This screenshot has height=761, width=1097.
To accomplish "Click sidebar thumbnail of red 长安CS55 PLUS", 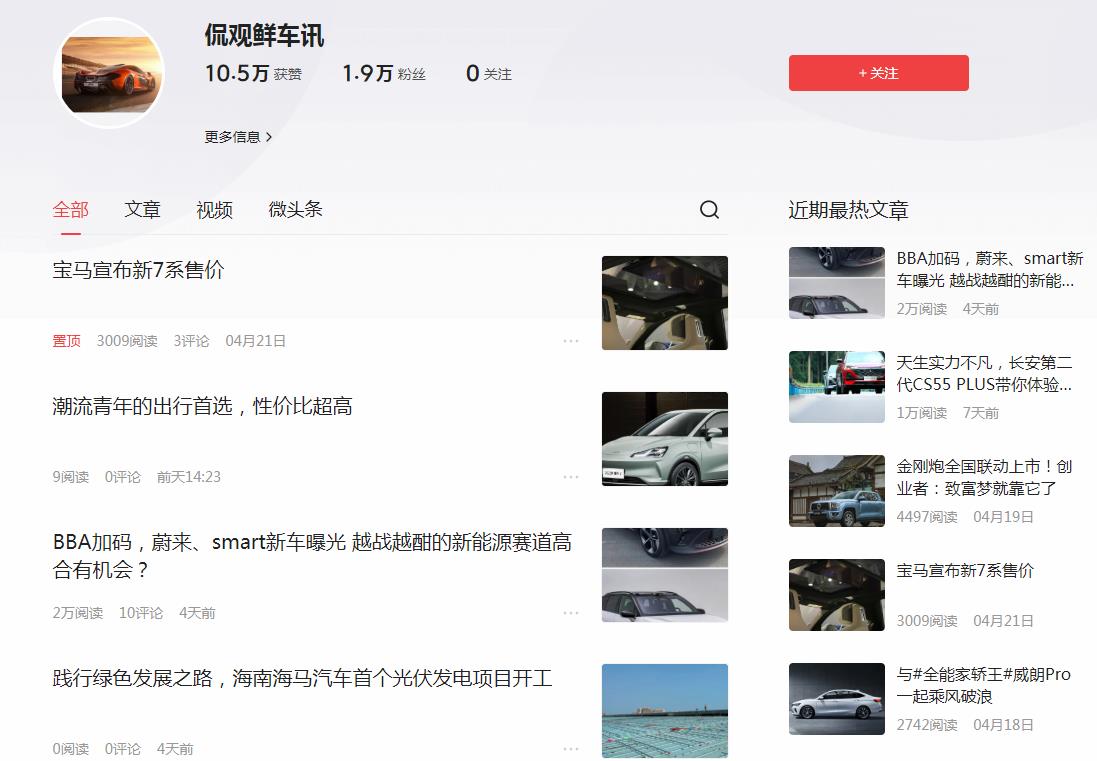I will [837, 387].
